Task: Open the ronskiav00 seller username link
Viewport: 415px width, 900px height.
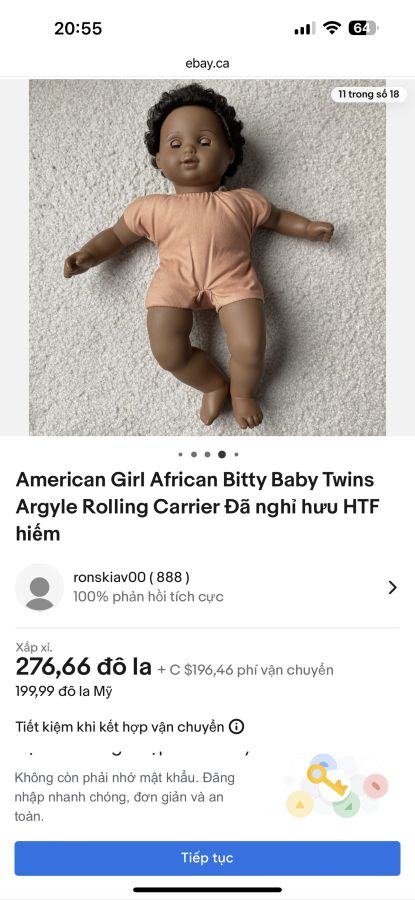Action: pos(131,577)
